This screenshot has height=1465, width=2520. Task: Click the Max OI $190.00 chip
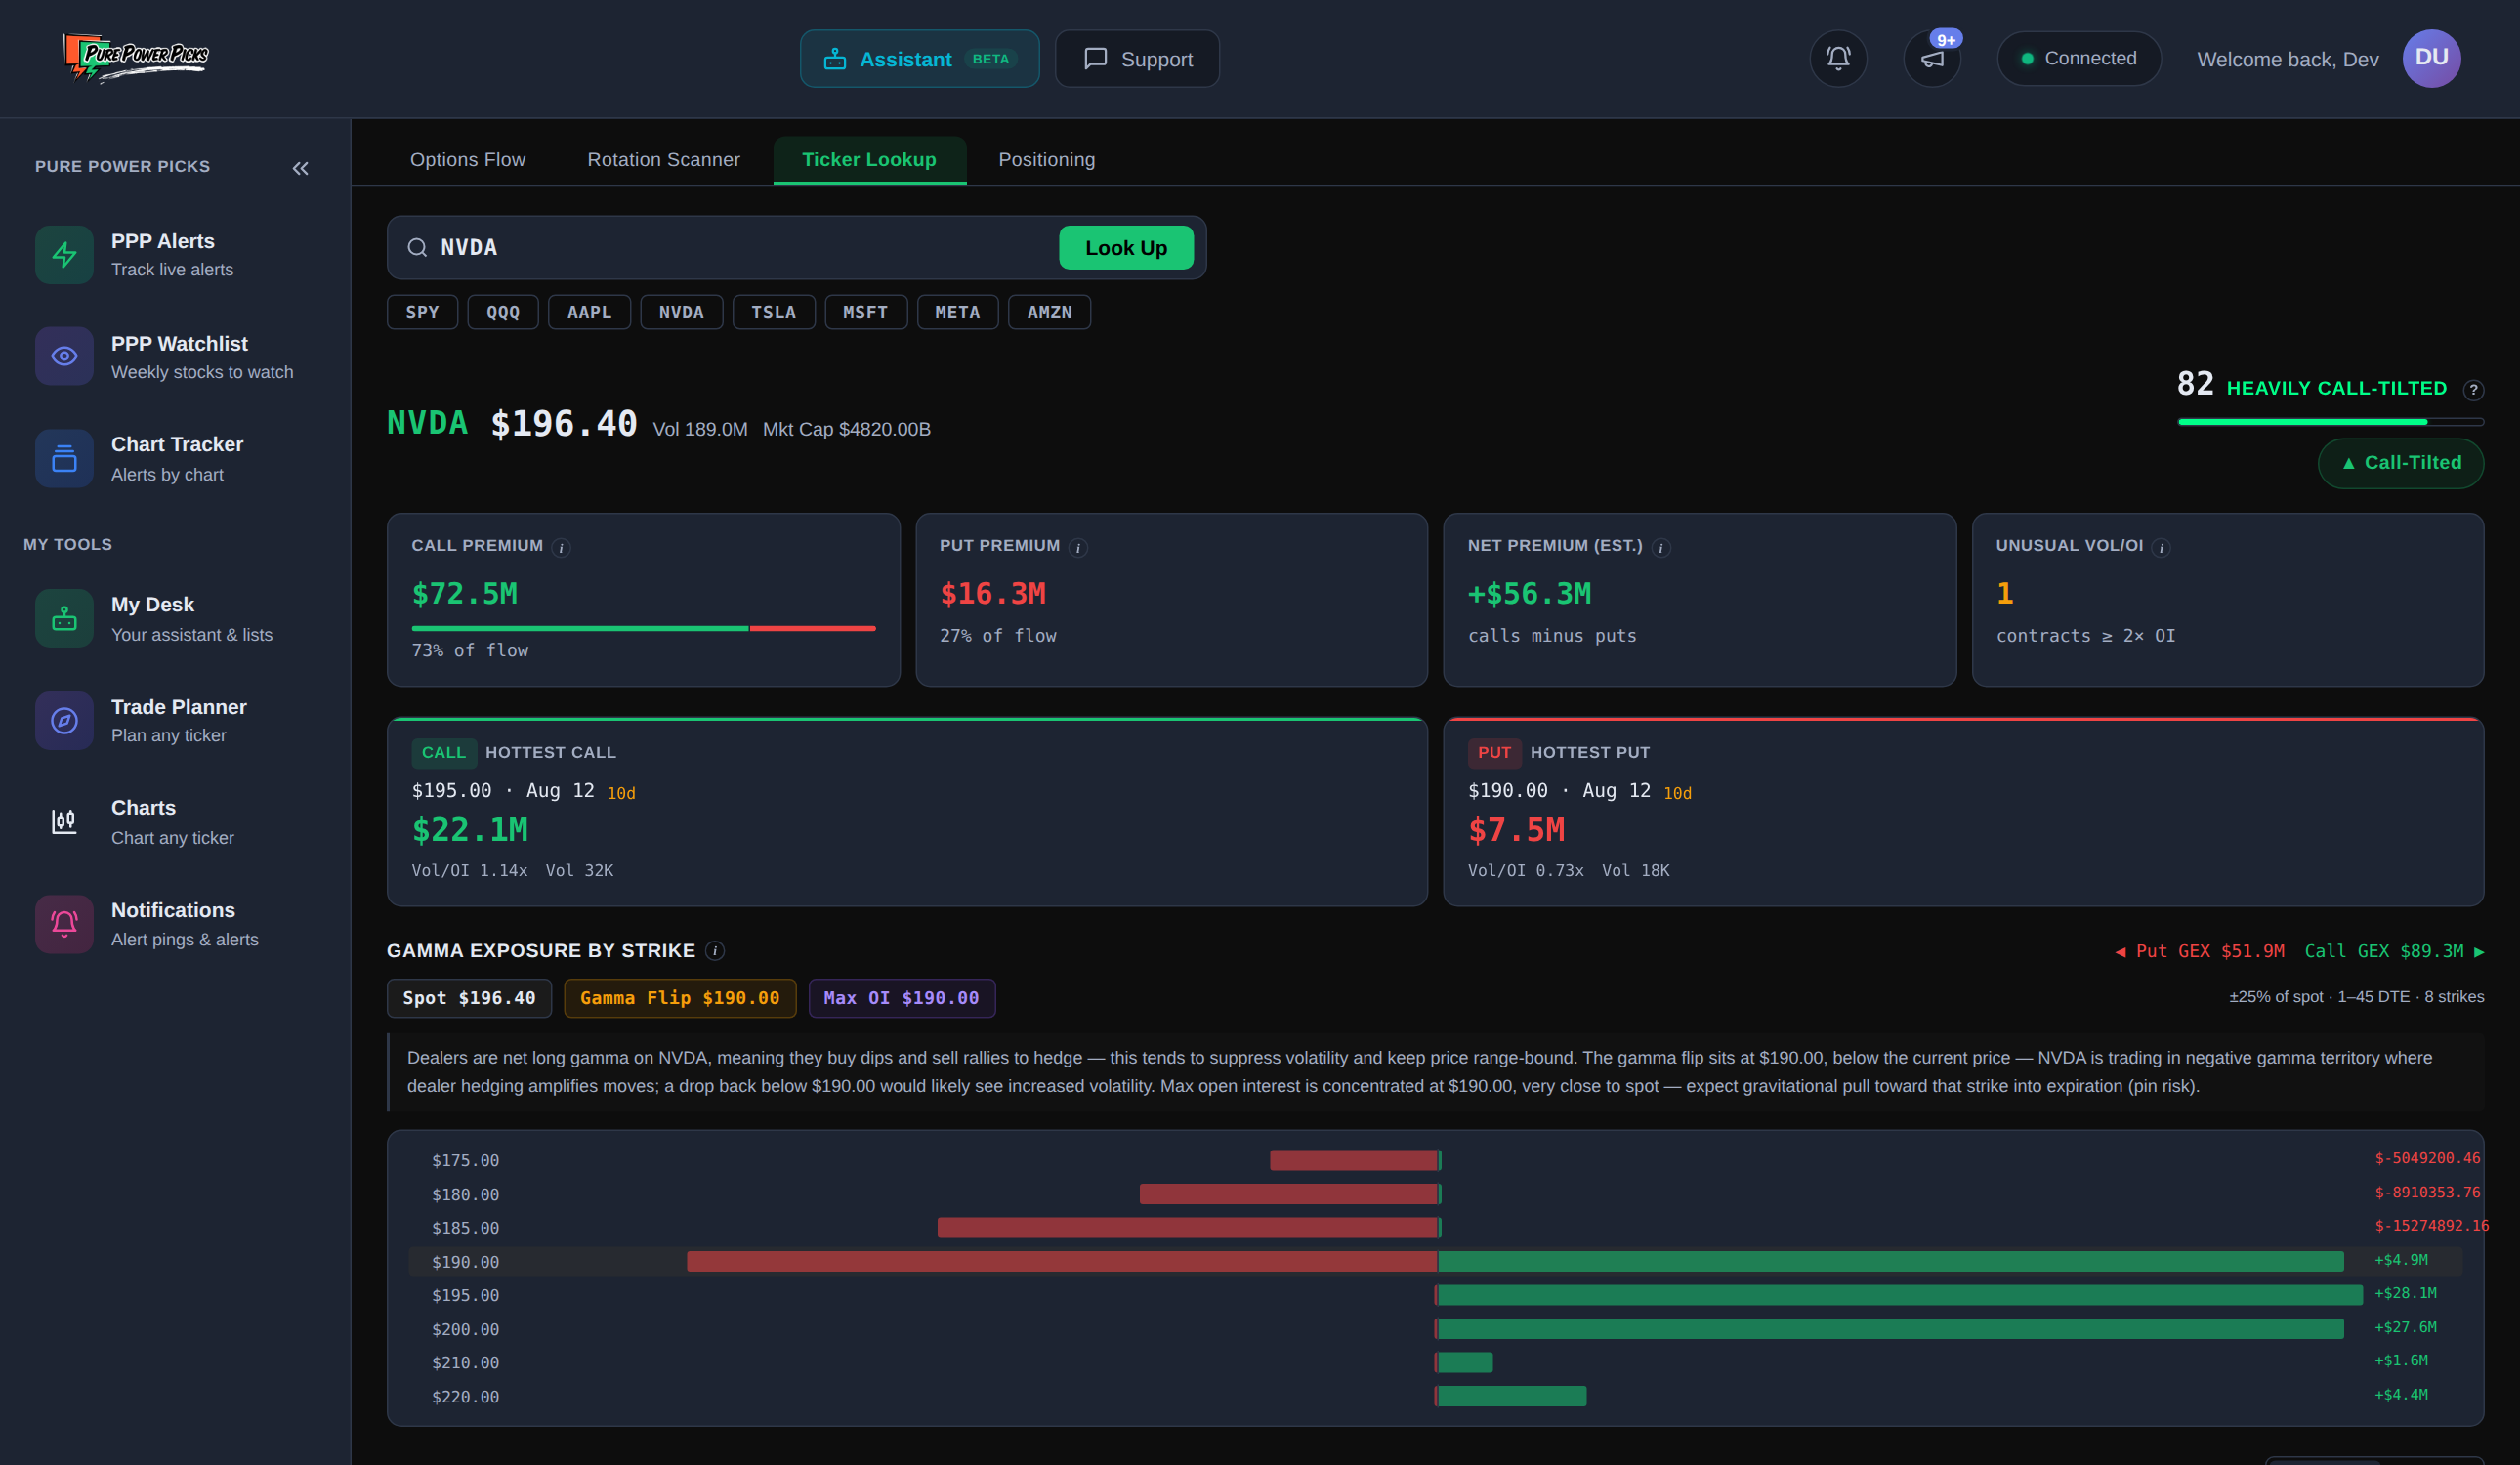click(x=901, y=998)
